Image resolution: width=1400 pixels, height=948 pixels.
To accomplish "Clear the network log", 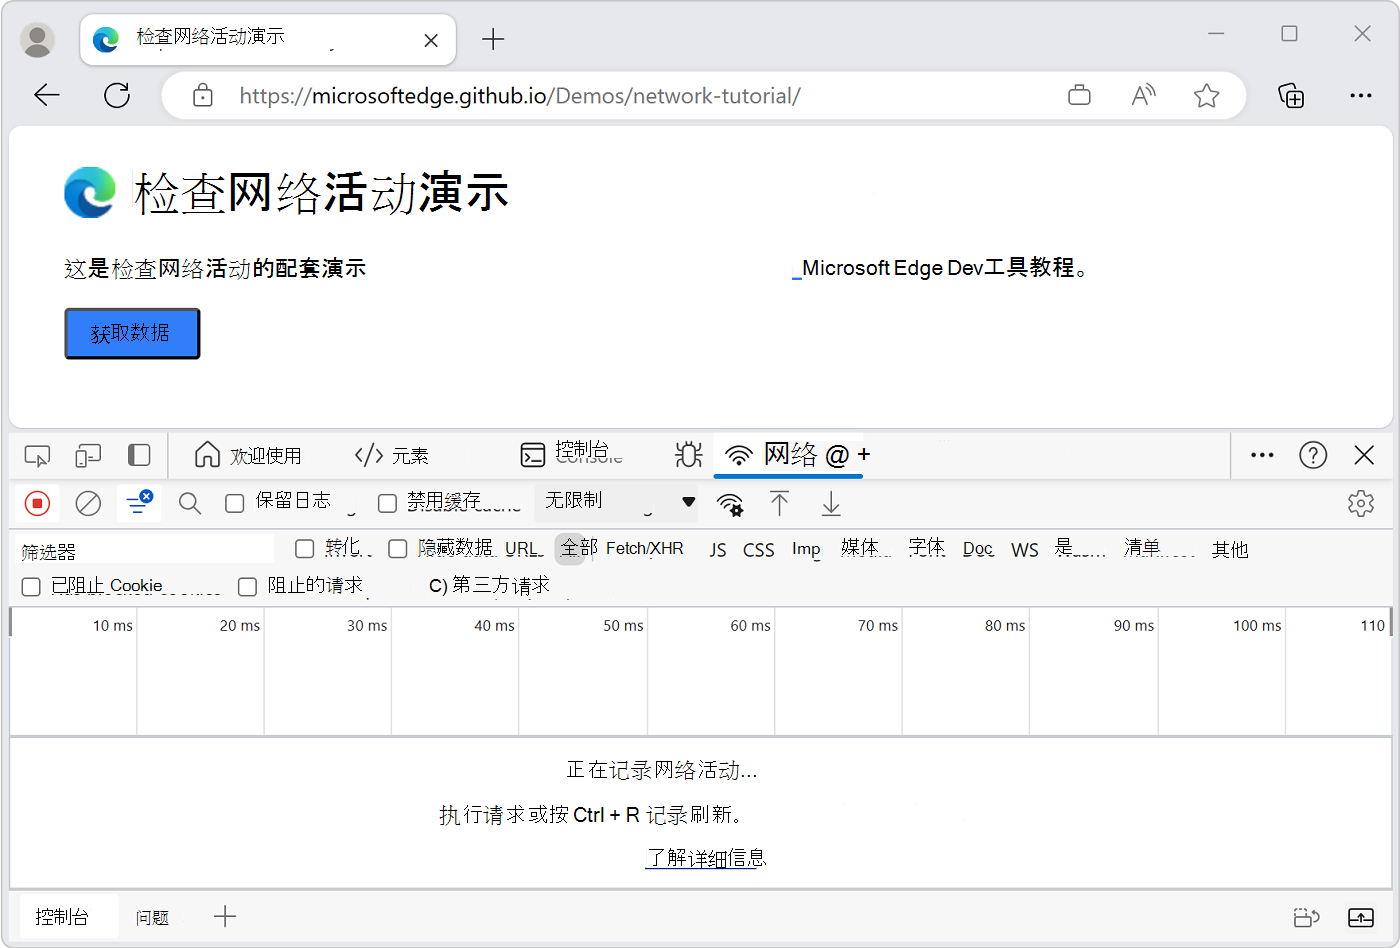I will tap(88, 503).
